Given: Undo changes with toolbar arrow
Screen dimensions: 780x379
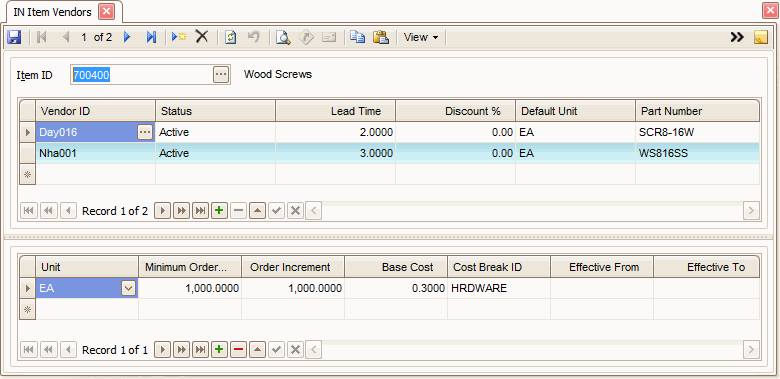Looking at the screenshot, I should coord(254,37).
